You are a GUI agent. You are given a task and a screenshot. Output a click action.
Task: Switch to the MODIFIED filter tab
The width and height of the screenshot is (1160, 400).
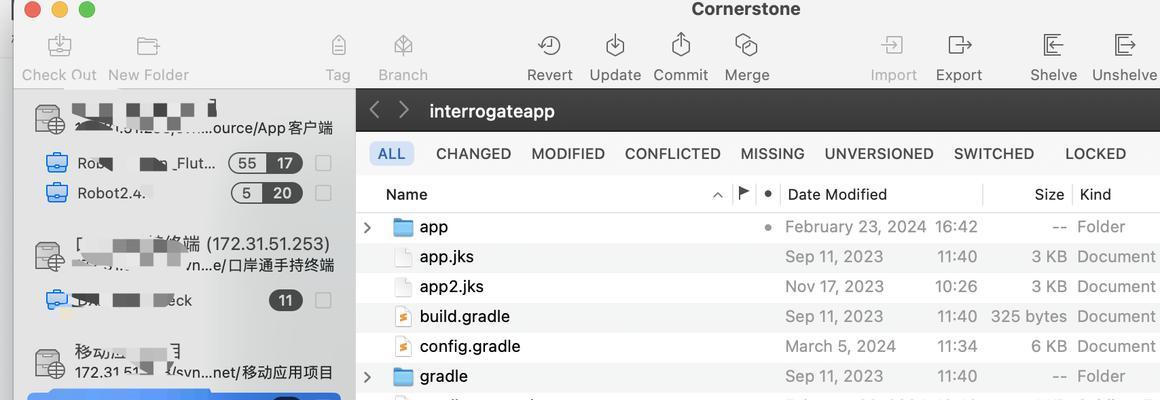click(568, 154)
